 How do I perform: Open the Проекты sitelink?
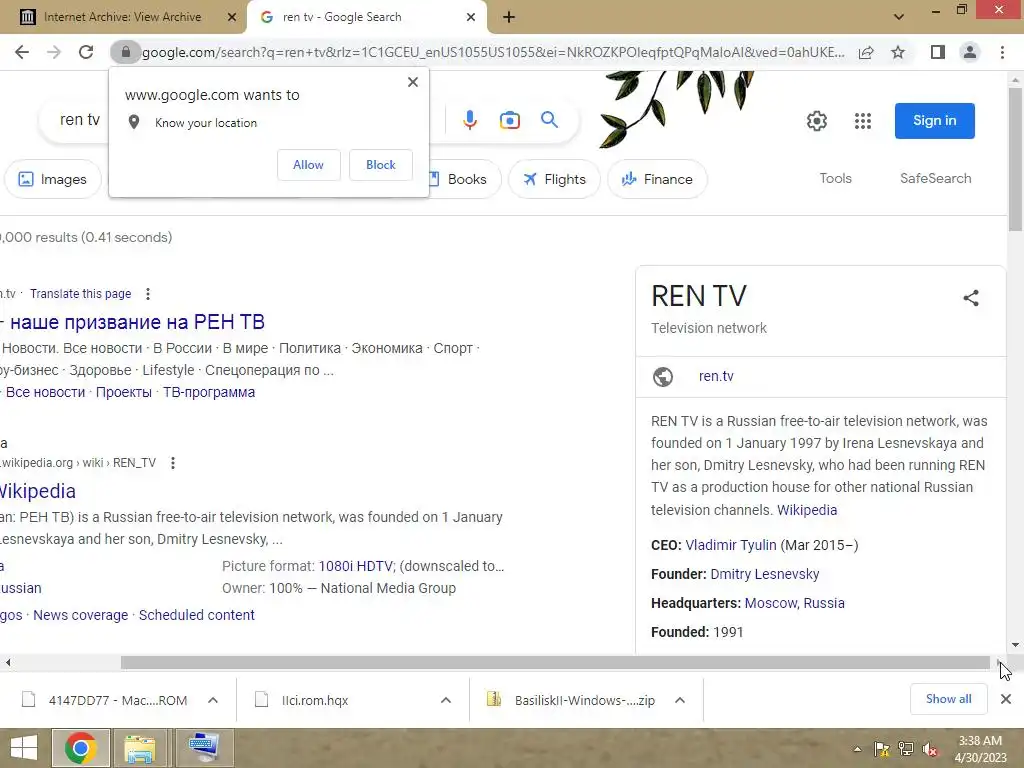pos(124,392)
